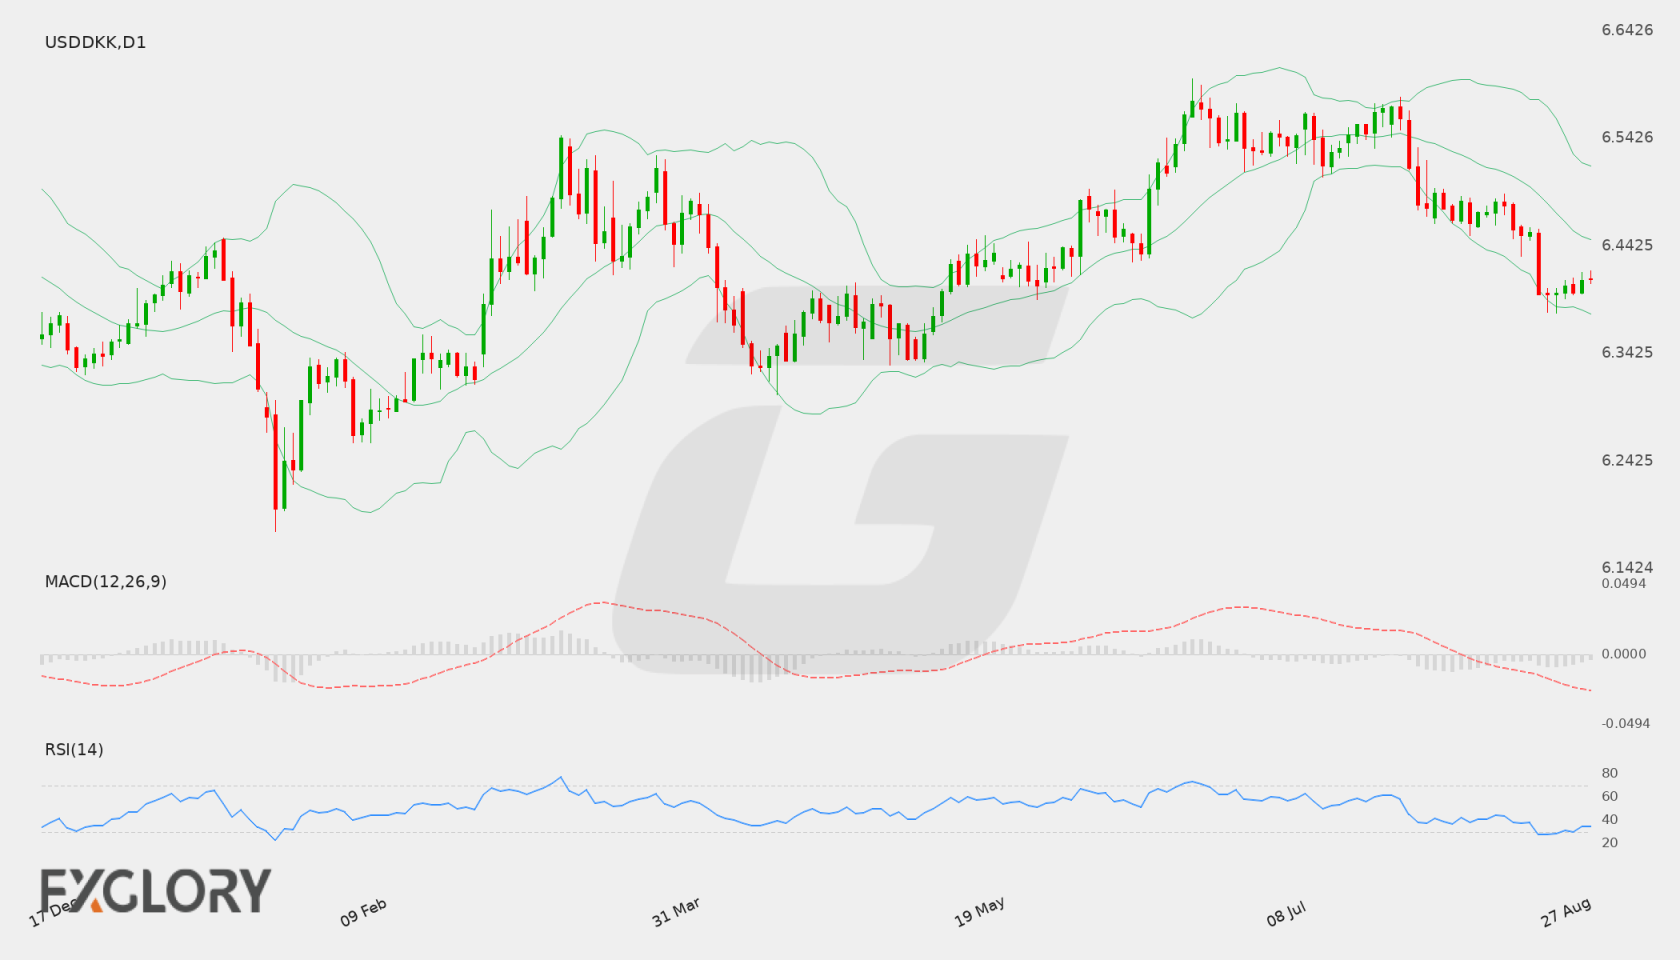The width and height of the screenshot is (1680, 960).
Task: Click the 27 Aug date label
Action: click(1566, 912)
